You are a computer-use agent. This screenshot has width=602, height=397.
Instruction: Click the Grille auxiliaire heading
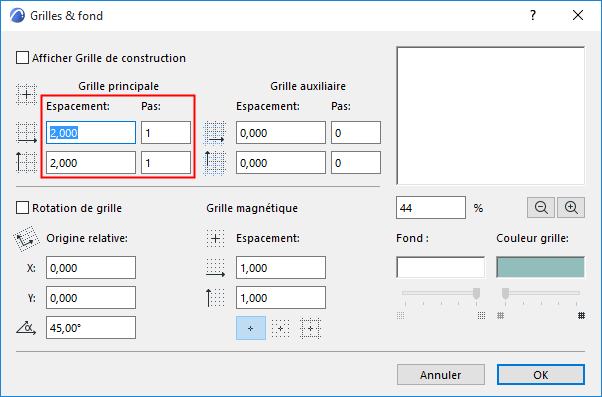308,86
